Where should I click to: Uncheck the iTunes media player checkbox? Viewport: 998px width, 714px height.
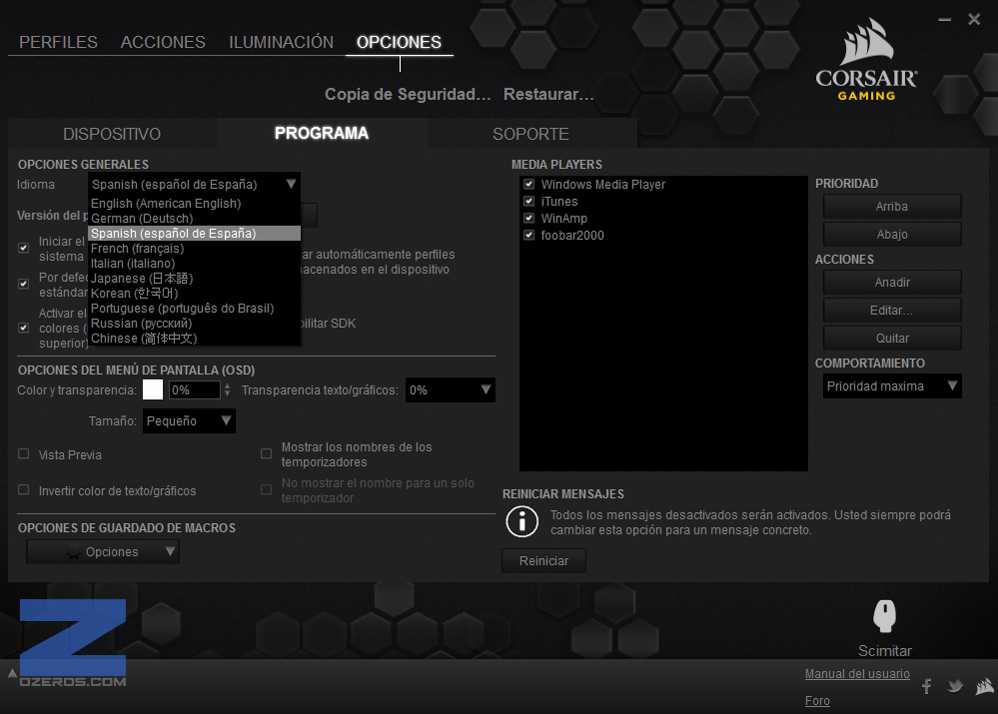pyautogui.click(x=529, y=201)
